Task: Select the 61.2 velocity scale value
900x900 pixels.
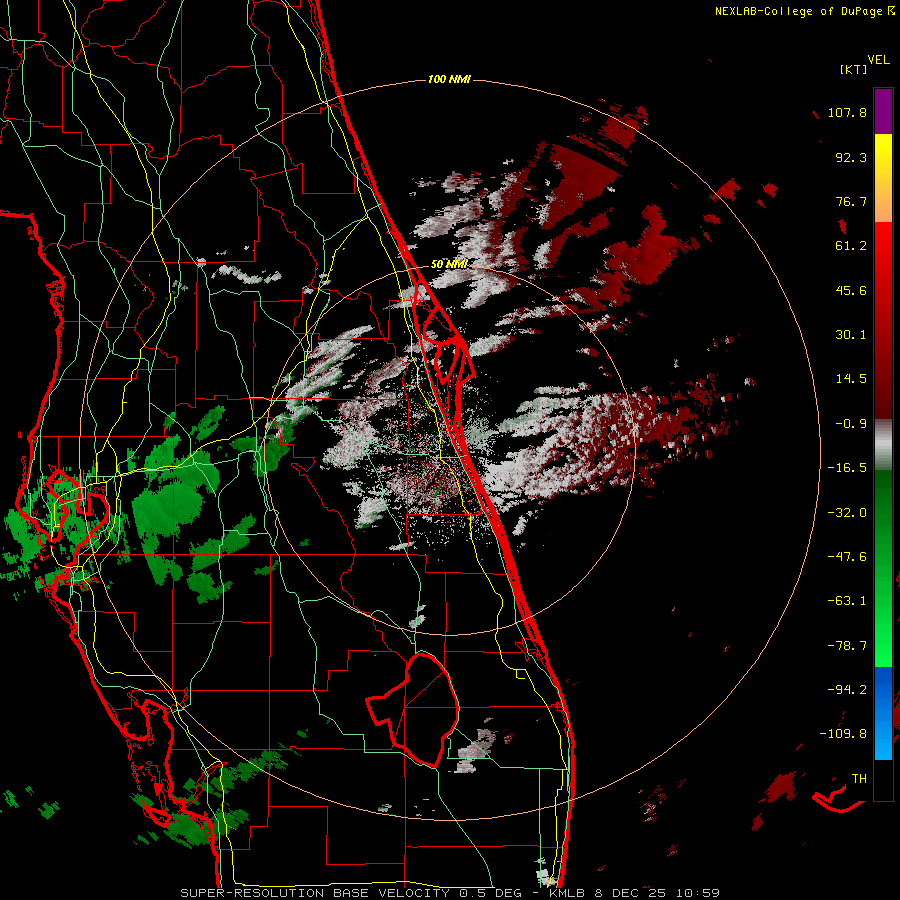Action: tap(851, 246)
